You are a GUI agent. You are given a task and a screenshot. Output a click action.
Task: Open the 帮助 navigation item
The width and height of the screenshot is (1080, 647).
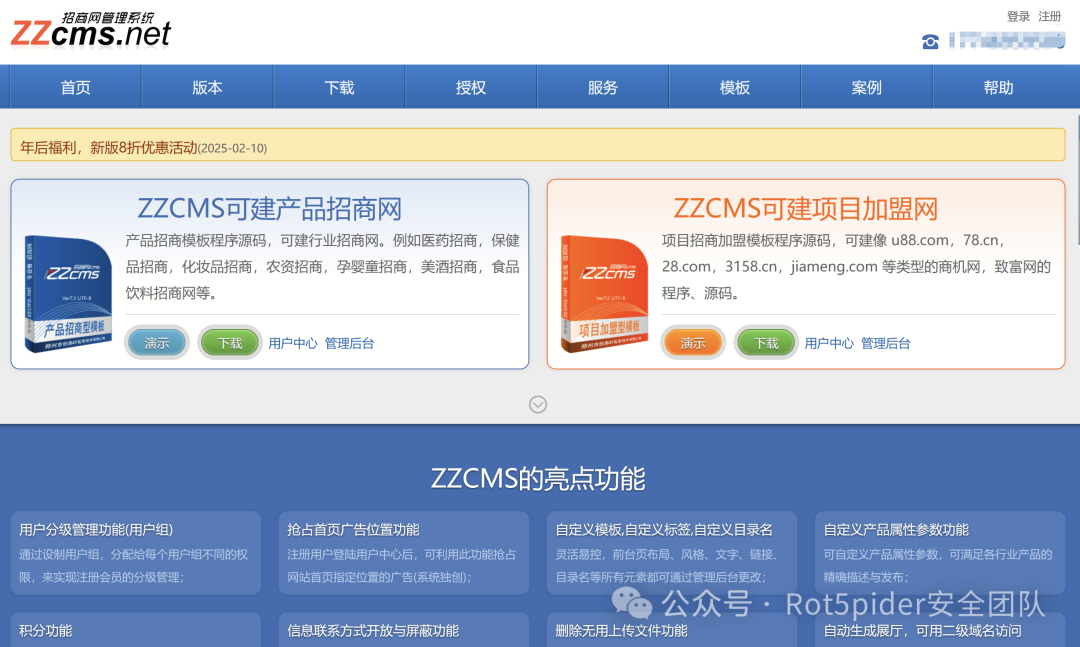click(999, 87)
